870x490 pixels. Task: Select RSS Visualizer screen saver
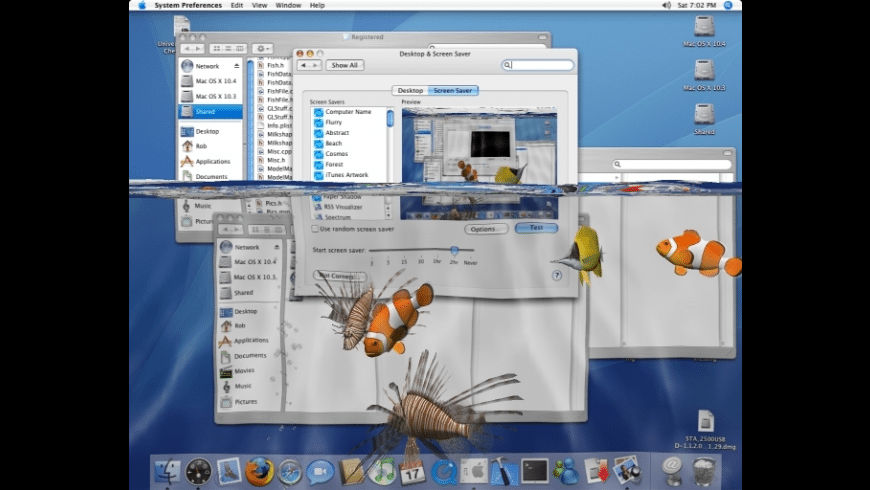(x=343, y=207)
